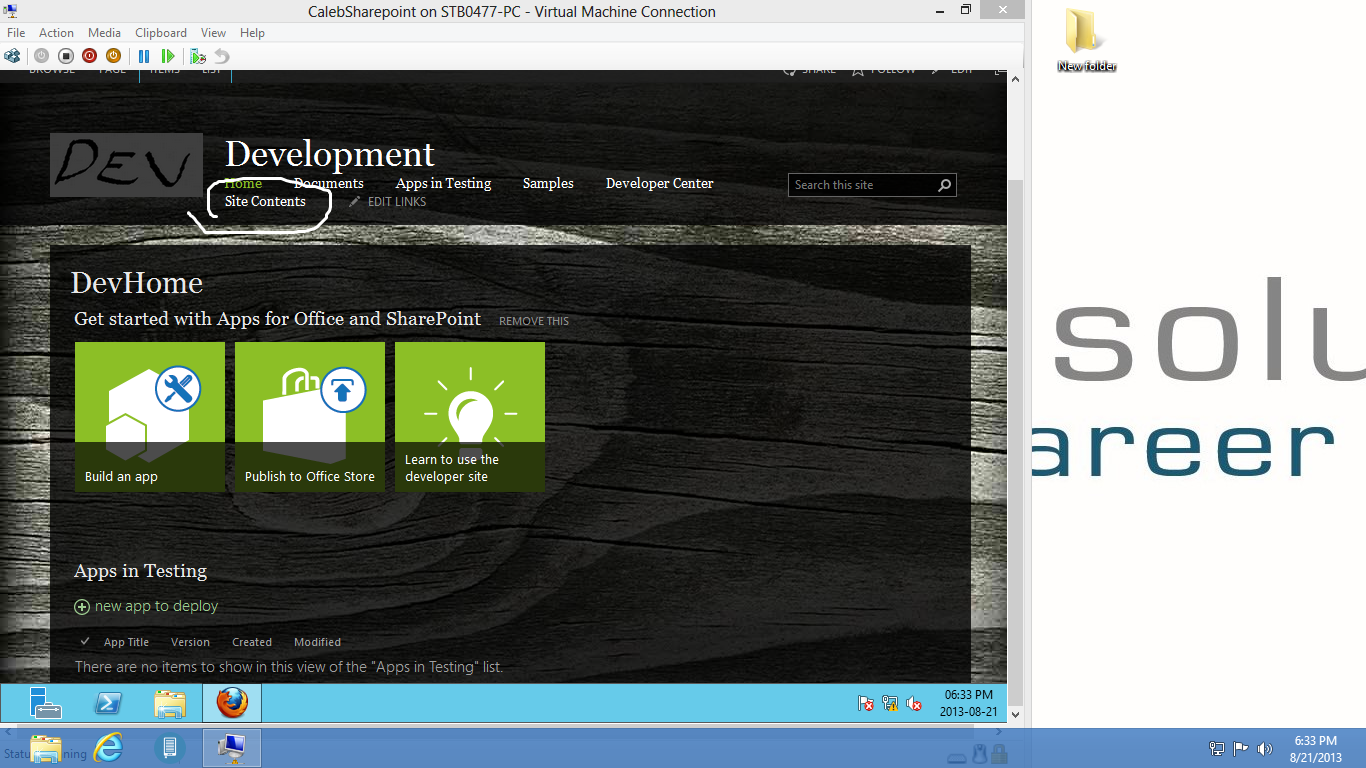Shut down the VM using the red icon

tap(89, 56)
